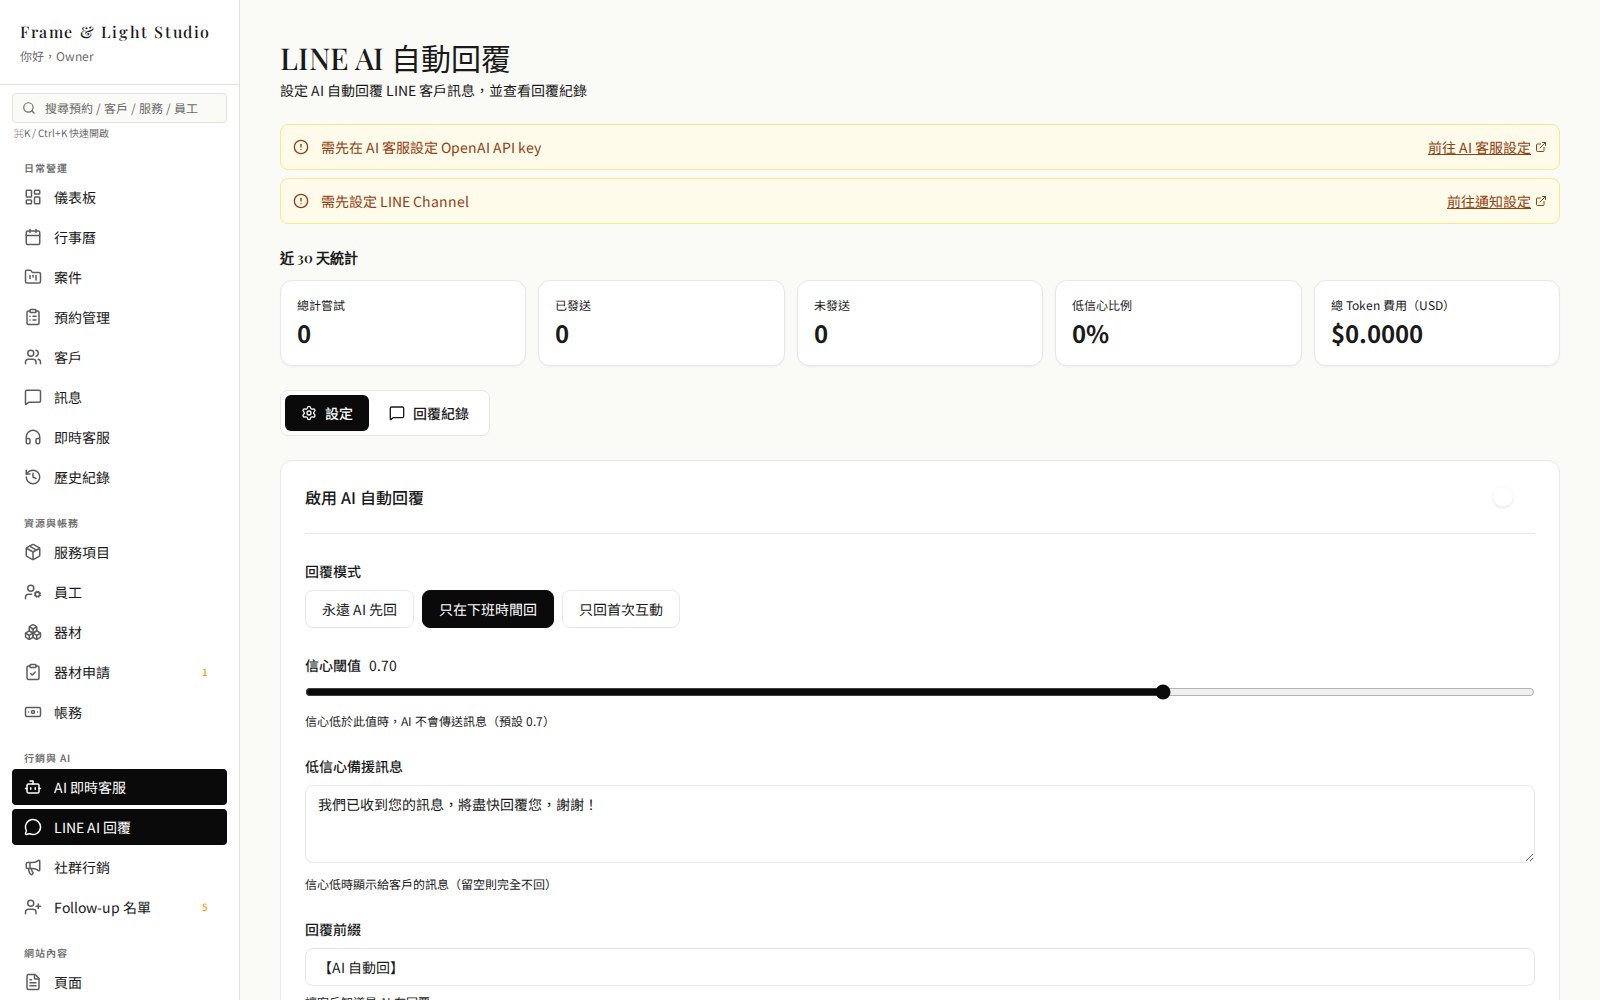Click into the 低信心備援訊息 text area

tap(919, 824)
